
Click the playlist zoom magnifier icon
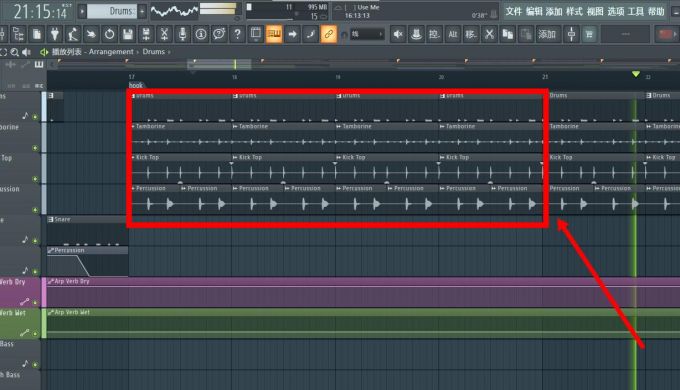pos(14,52)
